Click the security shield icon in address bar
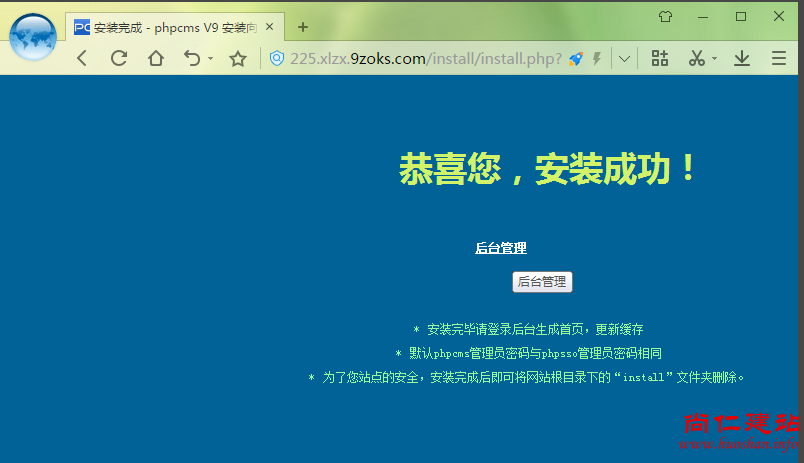This screenshot has width=804, height=463. (x=277, y=59)
